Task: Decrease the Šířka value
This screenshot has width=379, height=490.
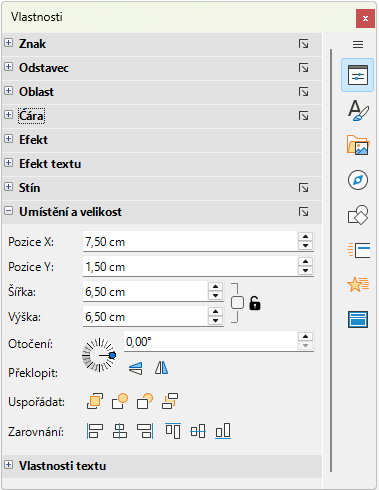Action: click(215, 296)
